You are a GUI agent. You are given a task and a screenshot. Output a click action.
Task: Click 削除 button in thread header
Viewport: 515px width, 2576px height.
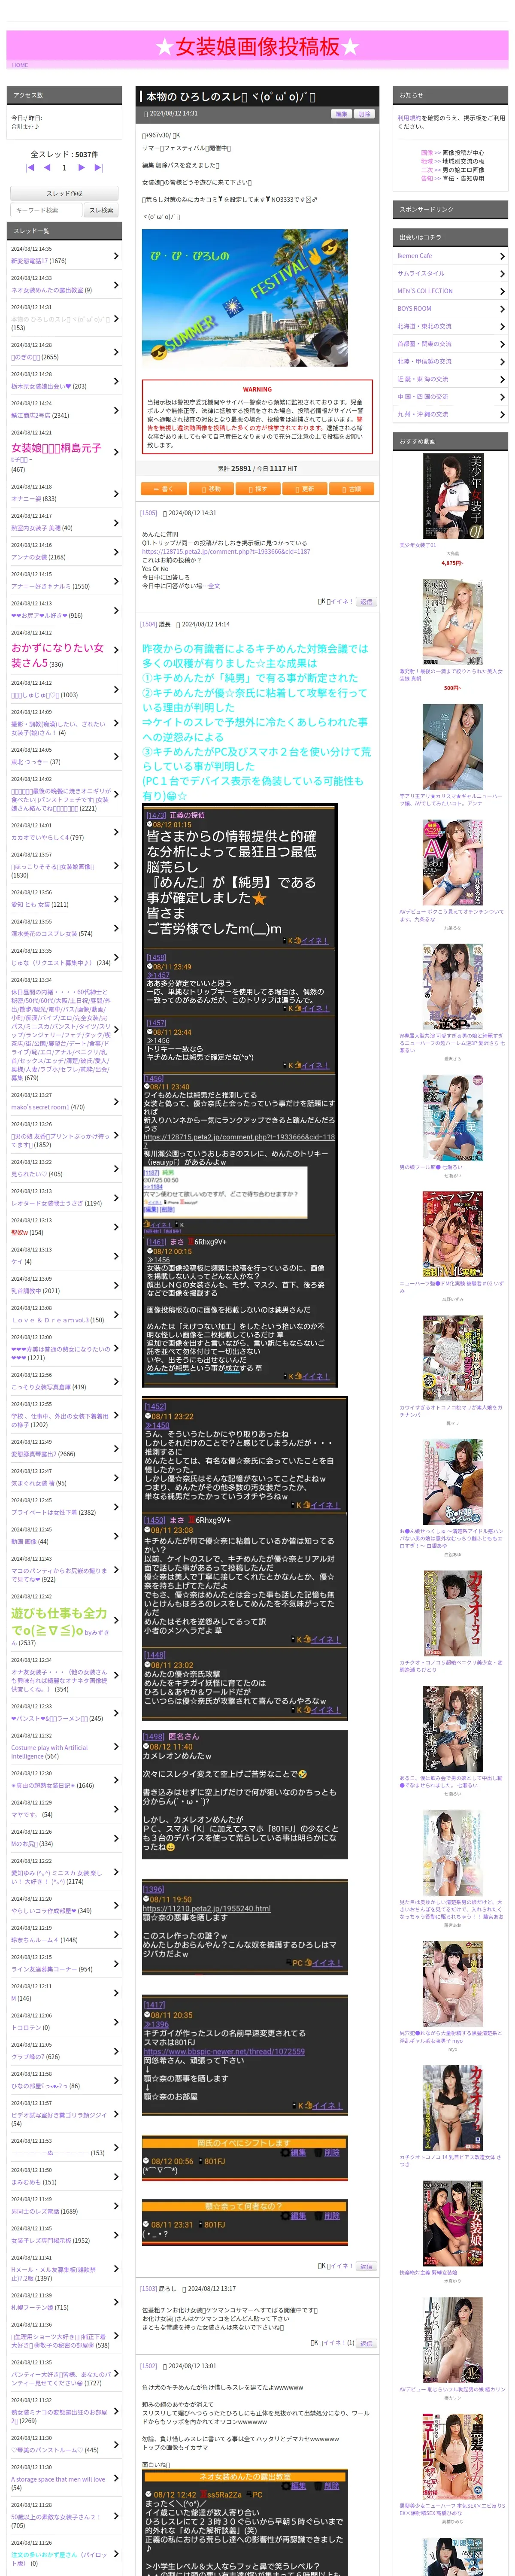[364, 114]
